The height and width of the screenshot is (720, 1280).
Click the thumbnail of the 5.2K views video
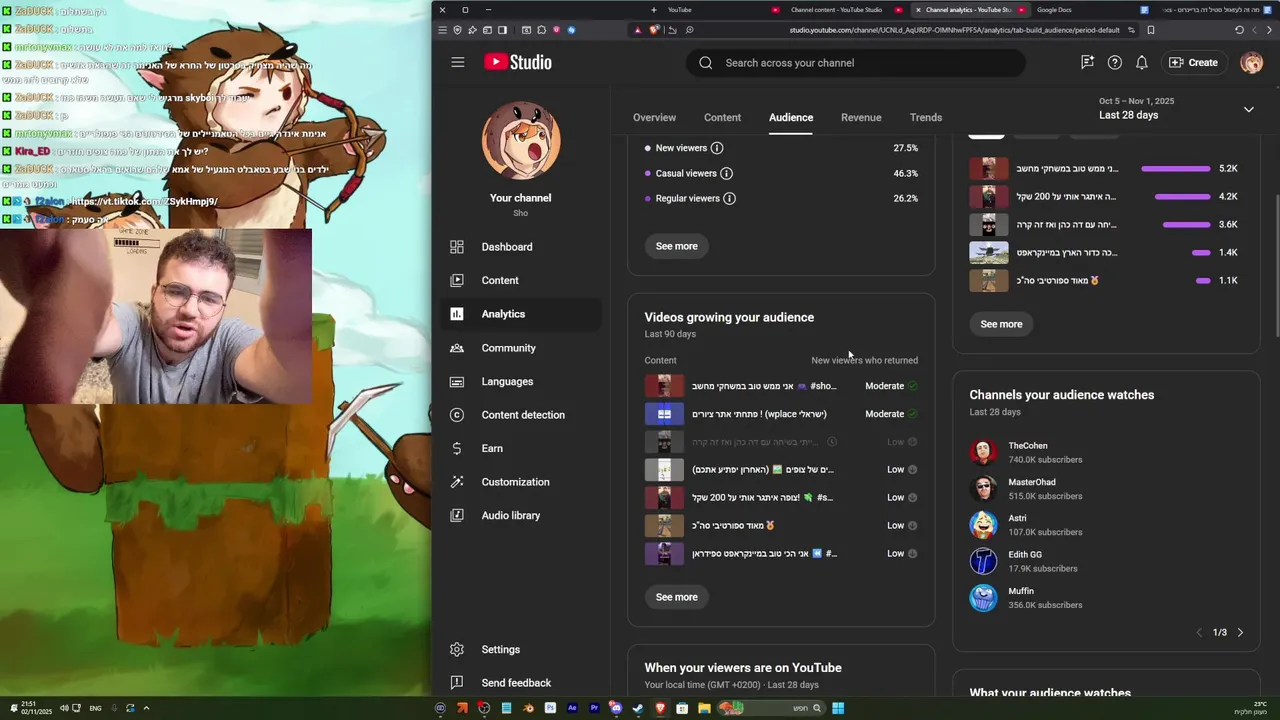click(989, 169)
